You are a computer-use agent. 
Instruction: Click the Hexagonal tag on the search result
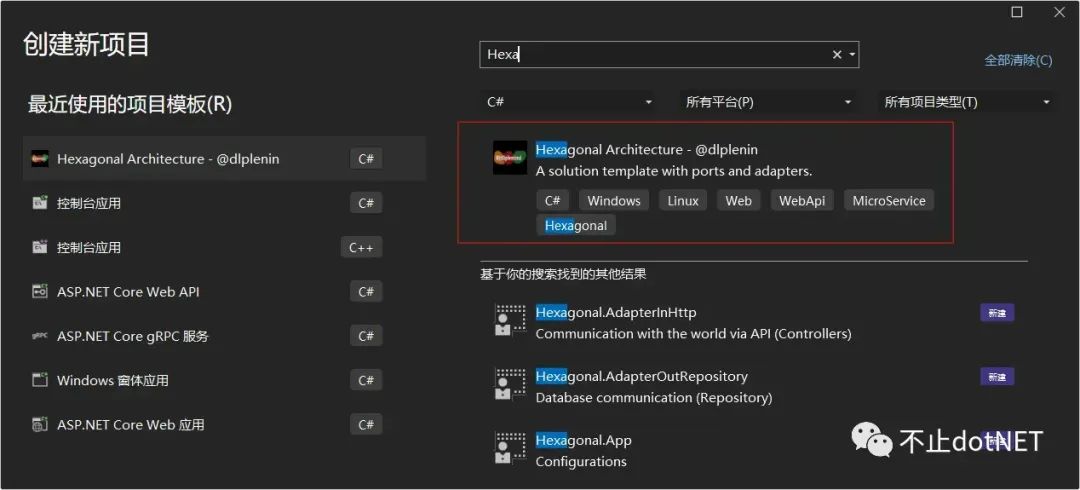point(576,225)
